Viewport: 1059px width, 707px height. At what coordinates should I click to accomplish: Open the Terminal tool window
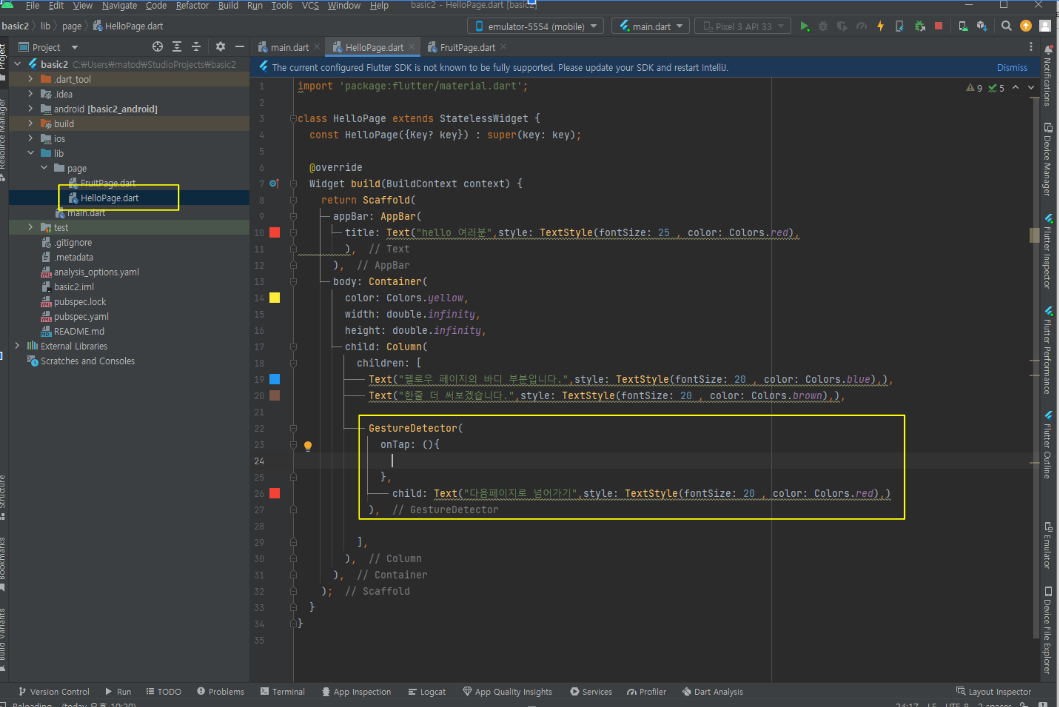tap(282, 691)
